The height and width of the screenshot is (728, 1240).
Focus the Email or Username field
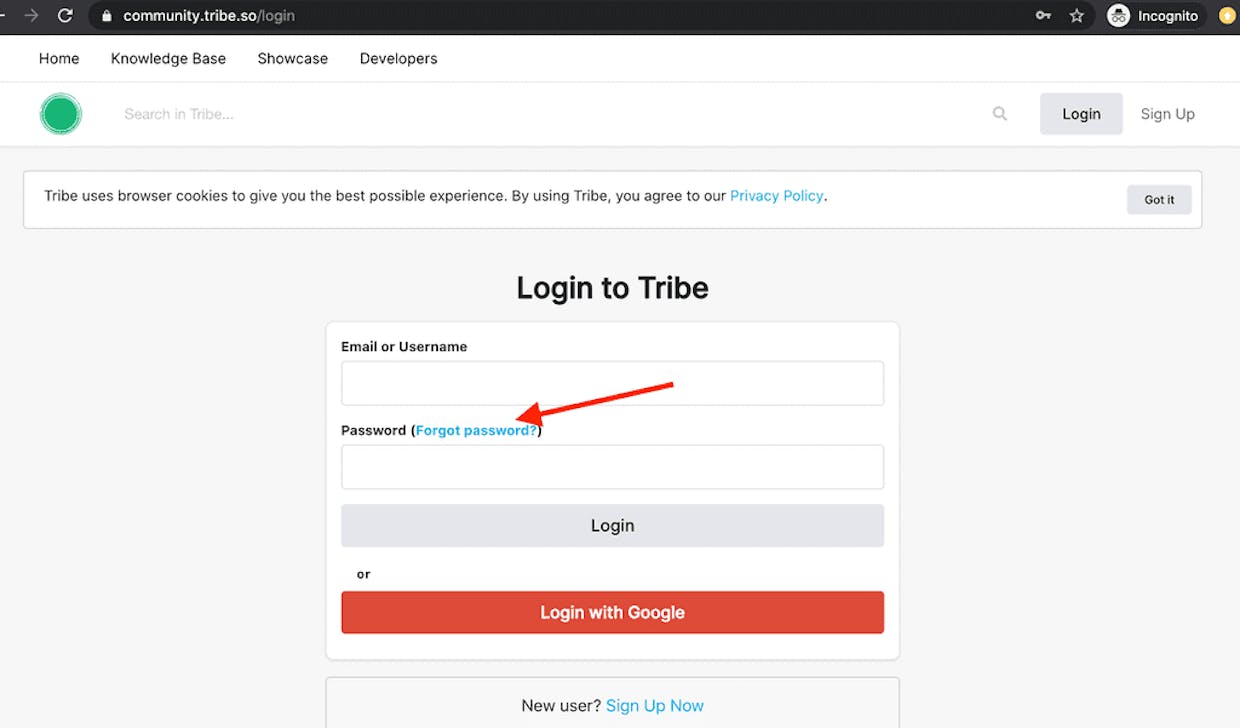point(612,383)
